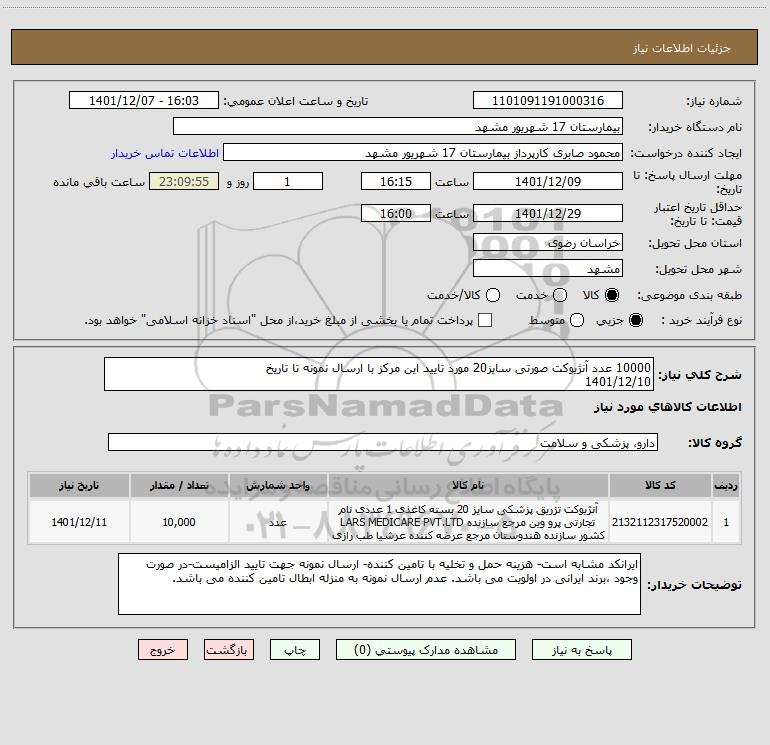Click the شماره نیاز field 1101091191000316
The image size is (770, 745).
pos(548,101)
